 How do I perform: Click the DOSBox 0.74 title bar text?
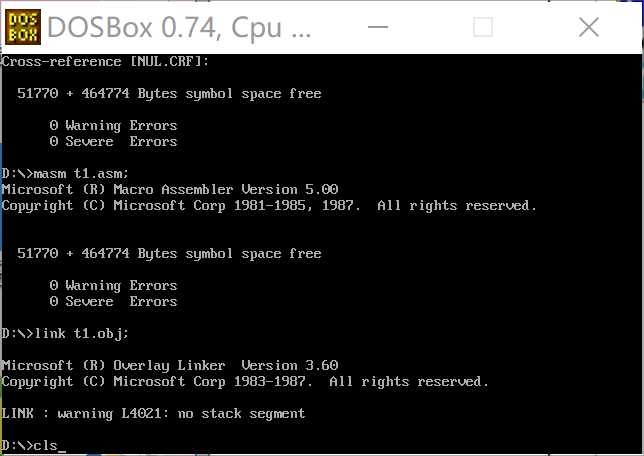[179, 28]
